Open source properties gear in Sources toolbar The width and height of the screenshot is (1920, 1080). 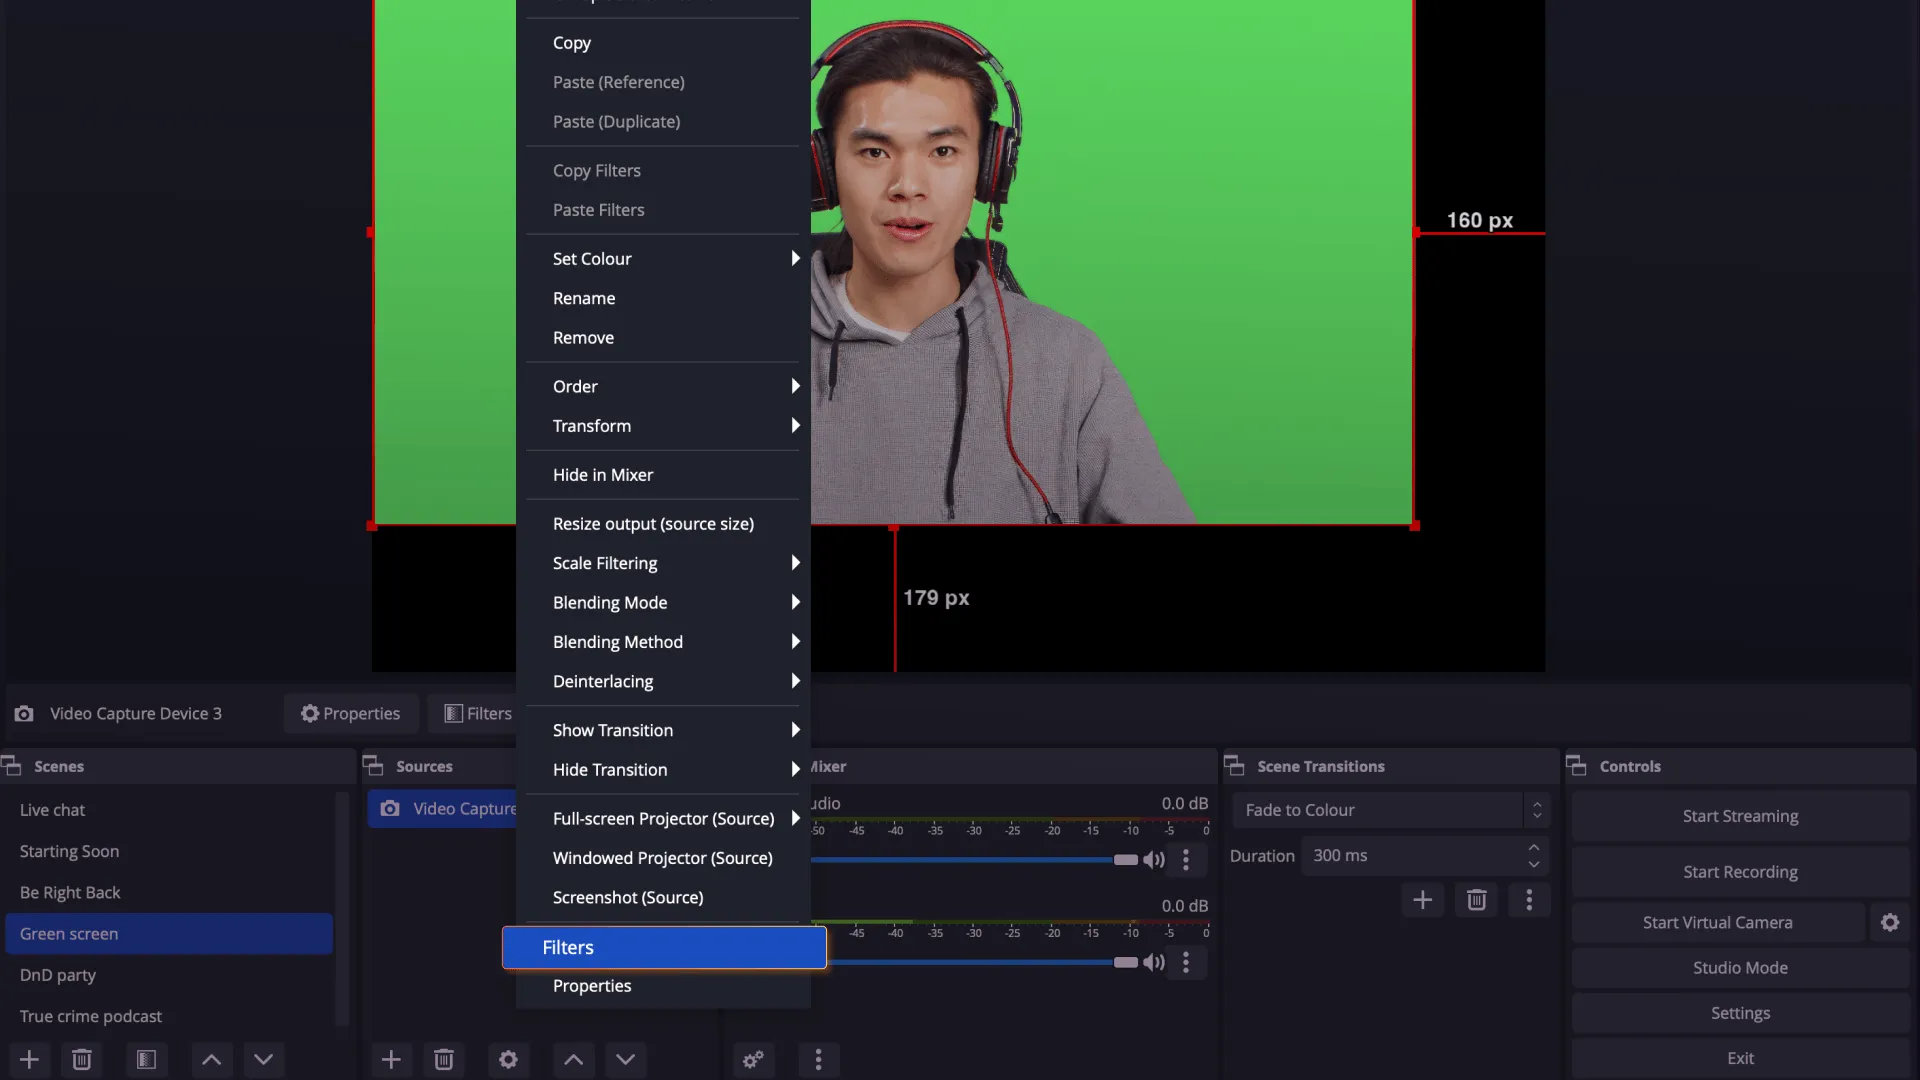tap(508, 1059)
